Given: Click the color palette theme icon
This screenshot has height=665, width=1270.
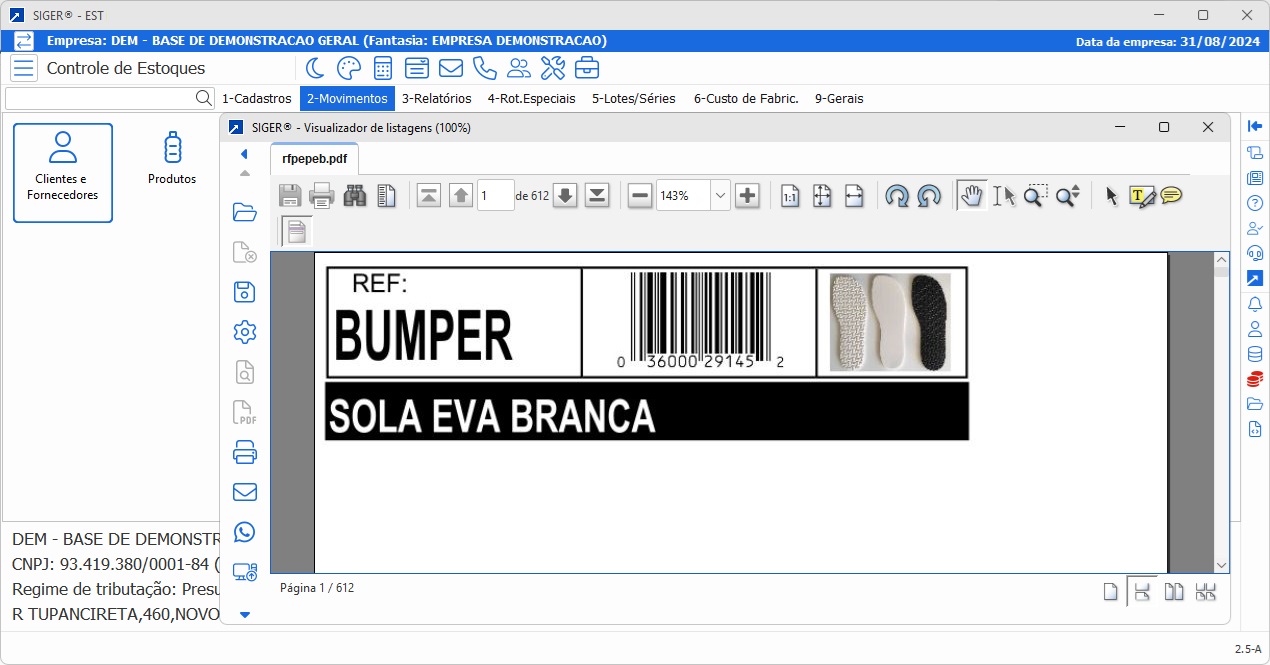Looking at the screenshot, I should [348, 68].
